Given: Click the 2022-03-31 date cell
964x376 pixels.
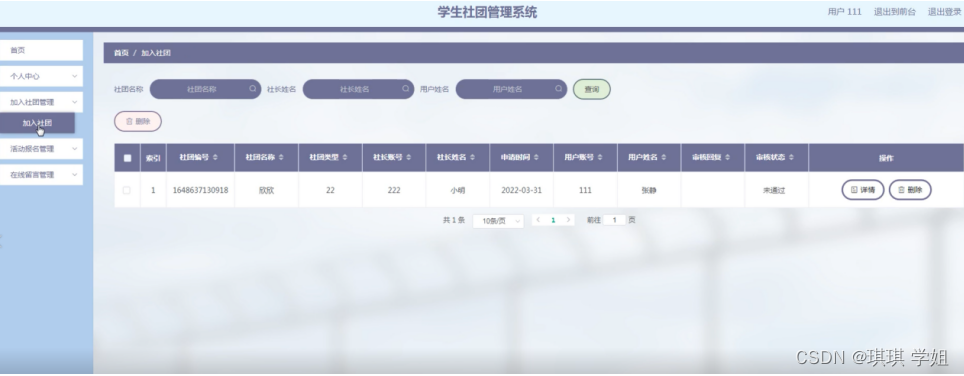Looking at the screenshot, I should tap(521, 190).
